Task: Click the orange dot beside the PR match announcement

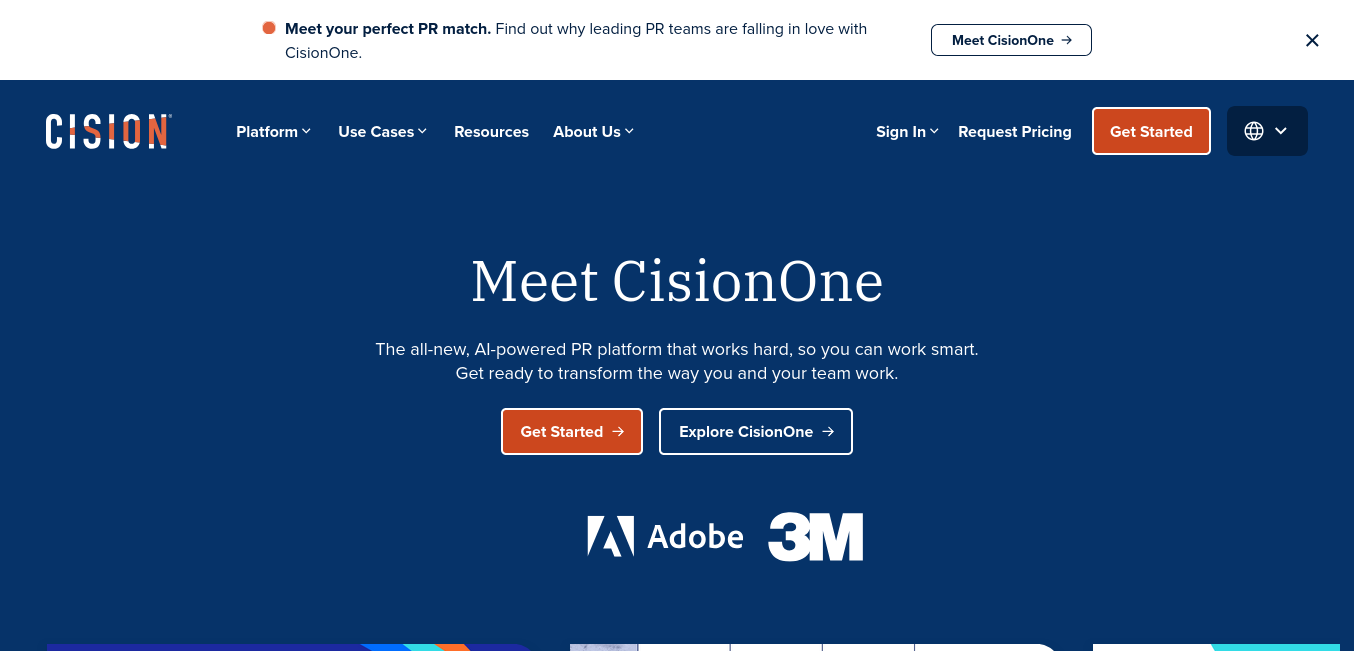Action: pos(269,28)
